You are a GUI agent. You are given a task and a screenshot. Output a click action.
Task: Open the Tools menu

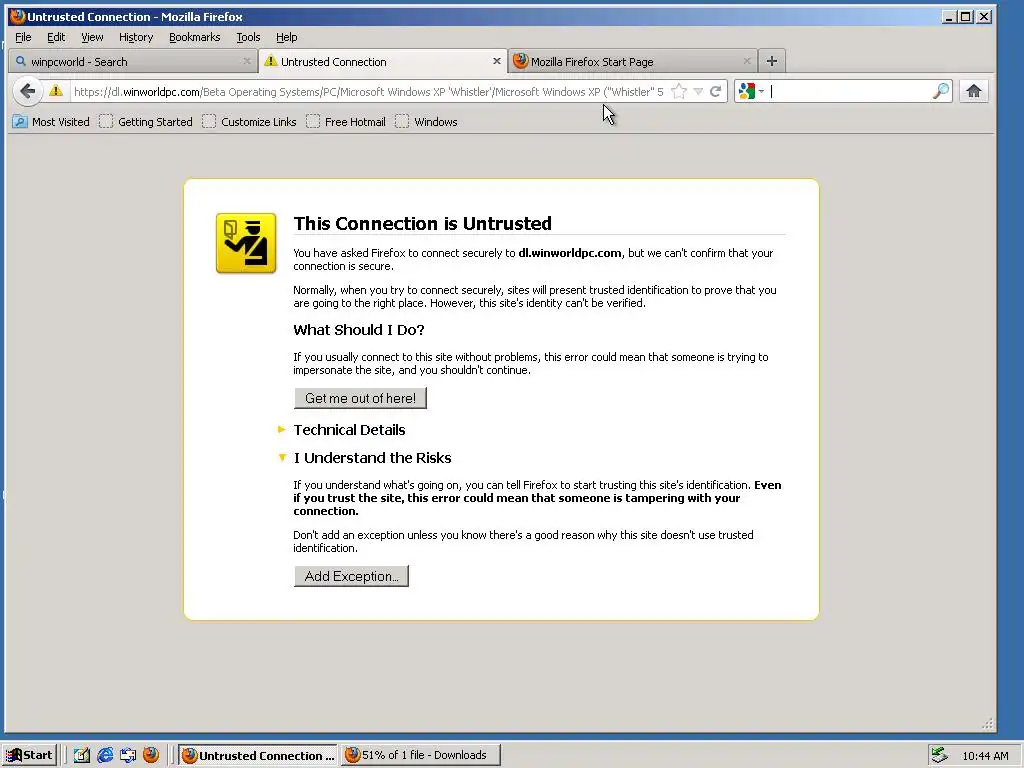[248, 37]
